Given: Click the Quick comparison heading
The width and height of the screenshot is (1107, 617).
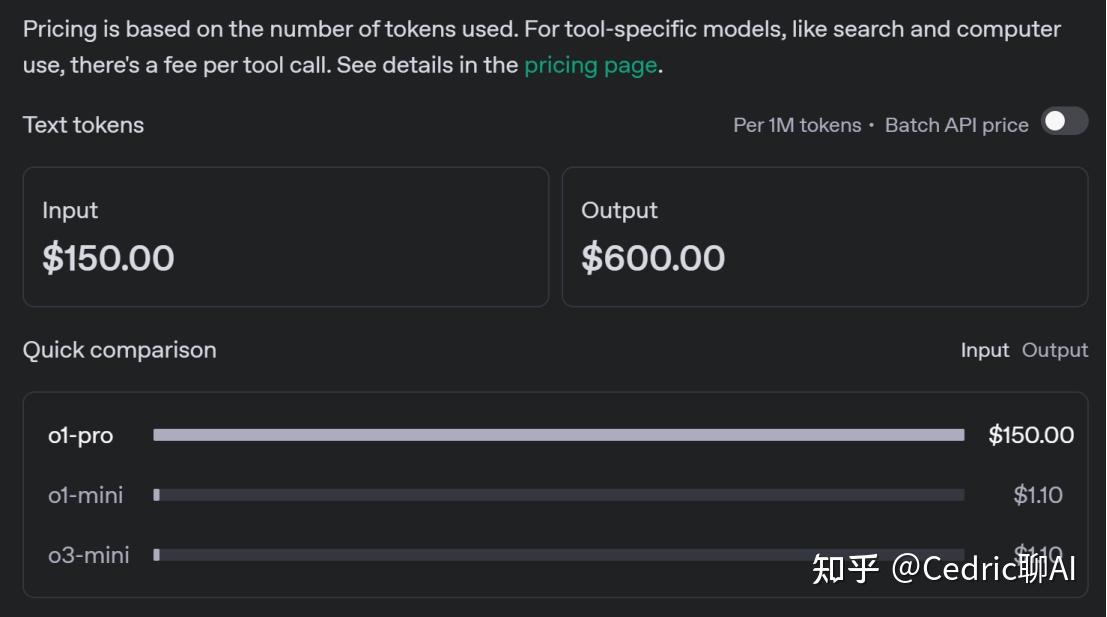Looking at the screenshot, I should [x=119, y=350].
